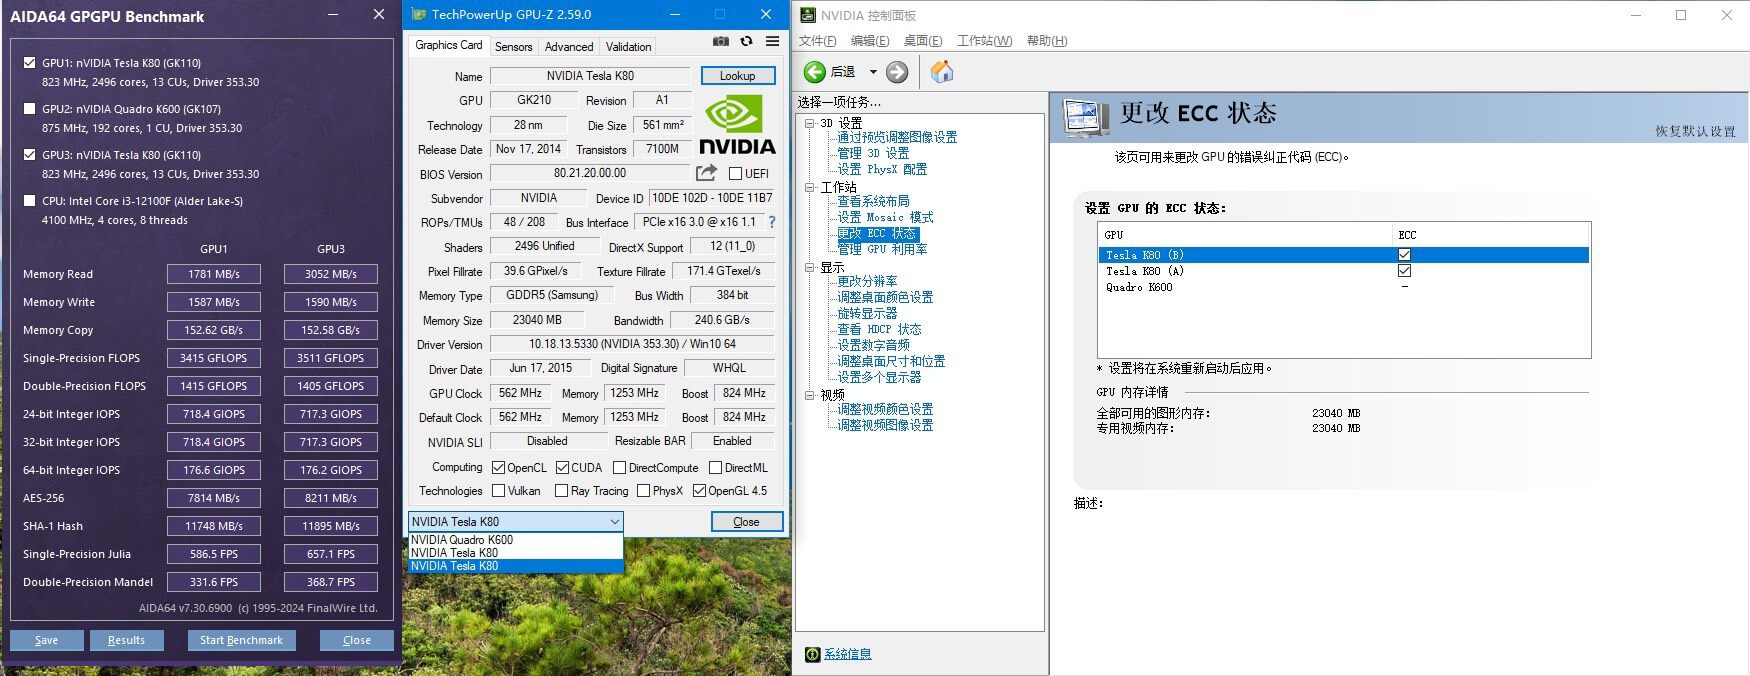Toggle ECC checkbox for Tesla K80 (B)

tap(1404, 255)
